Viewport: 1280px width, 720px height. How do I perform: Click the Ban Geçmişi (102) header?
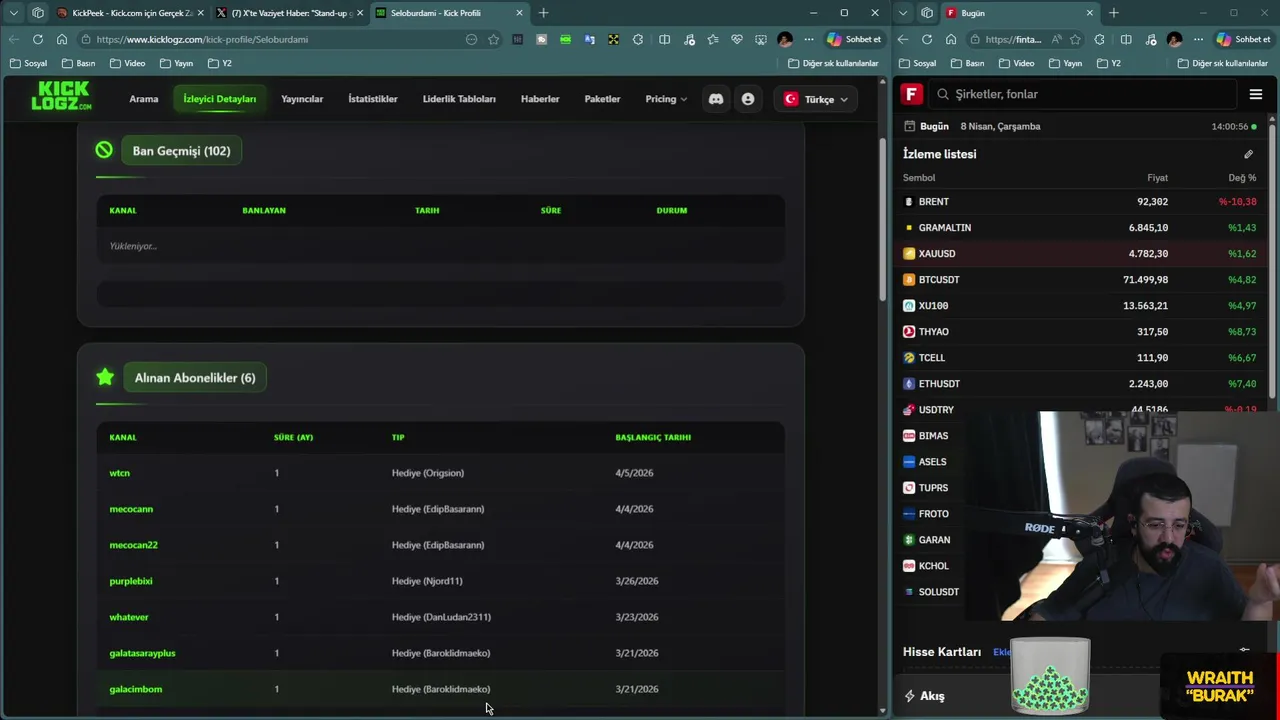[x=181, y=151]
